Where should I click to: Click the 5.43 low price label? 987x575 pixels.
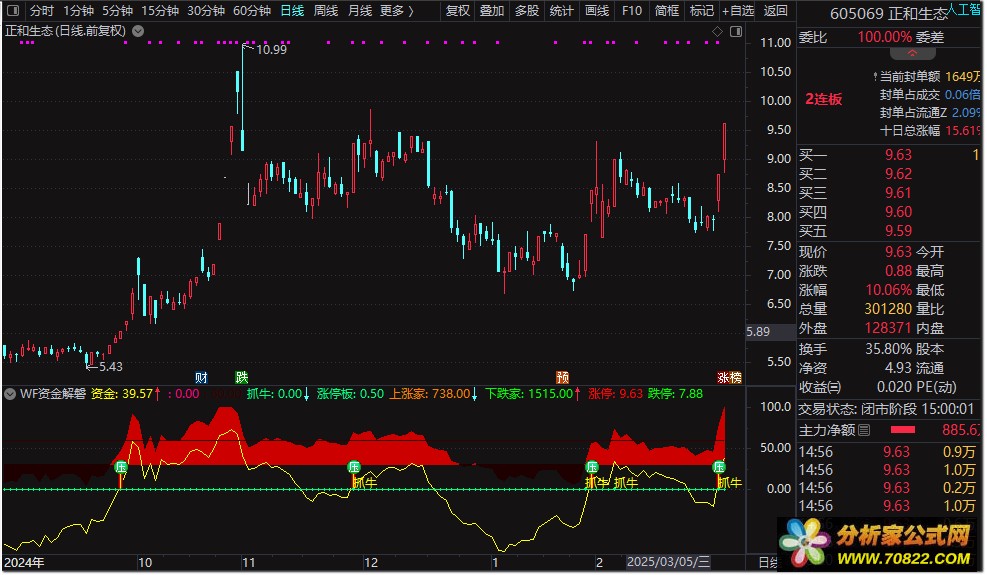(x=111, y=367)
